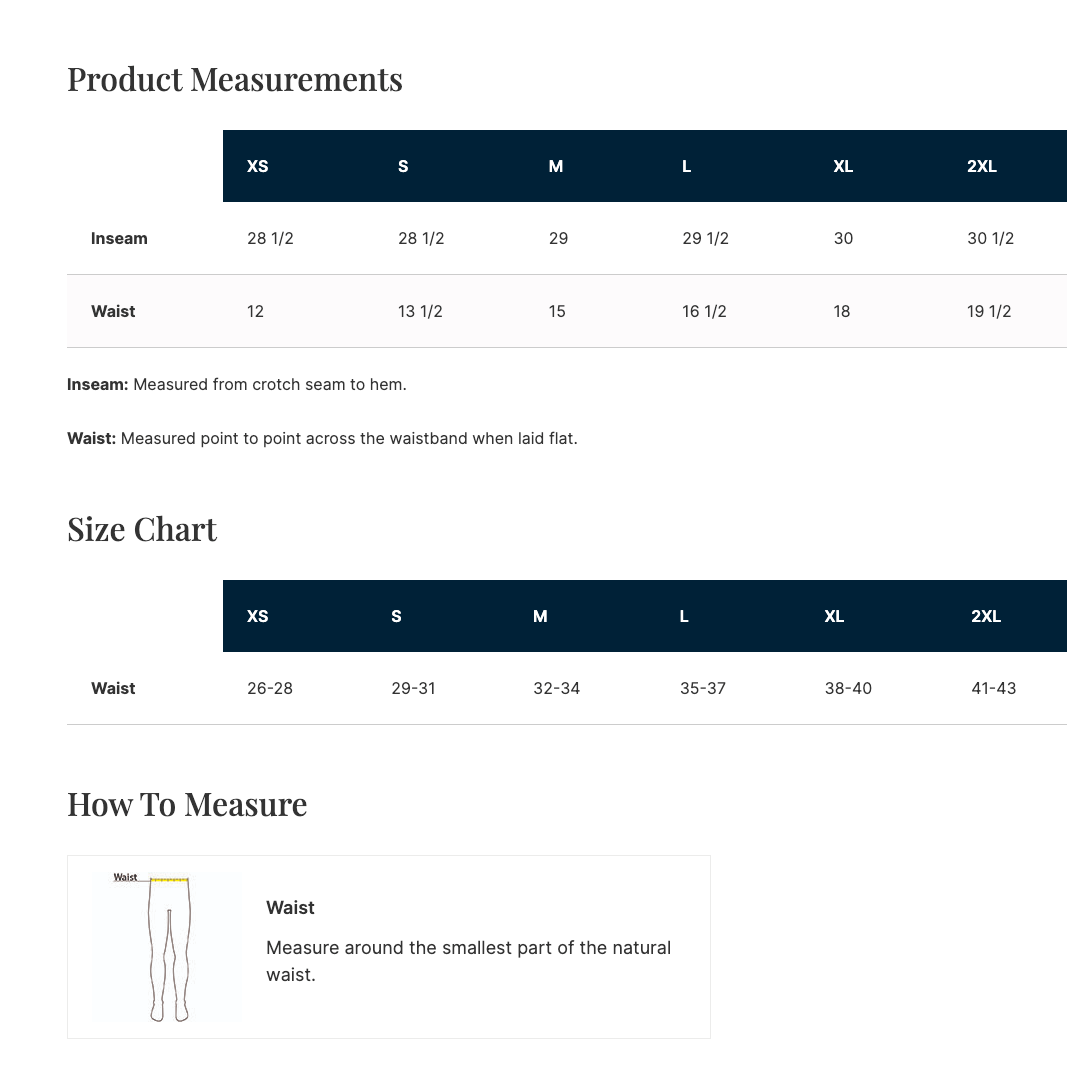Click the 38-40 waist range for XL
This screenshot has height=1070, width=1067.
(x=848, y=688)
